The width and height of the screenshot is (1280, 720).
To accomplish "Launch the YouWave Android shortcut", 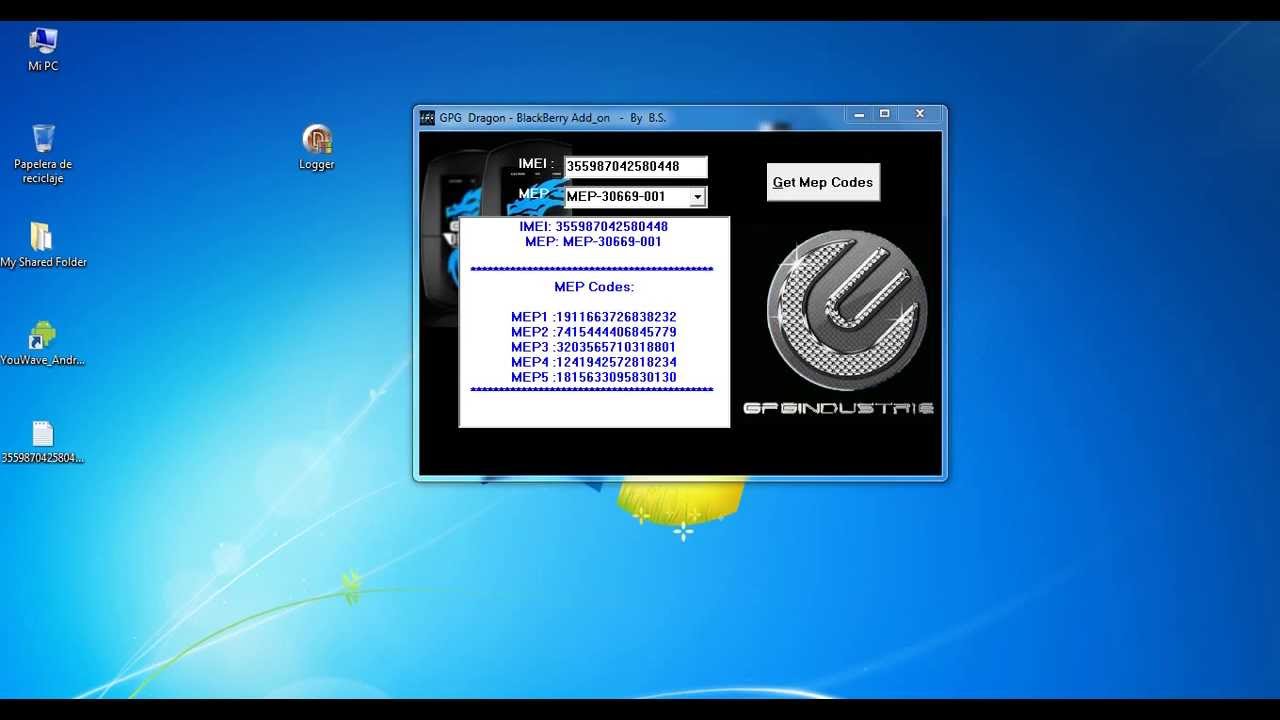I will pos(43,343).
